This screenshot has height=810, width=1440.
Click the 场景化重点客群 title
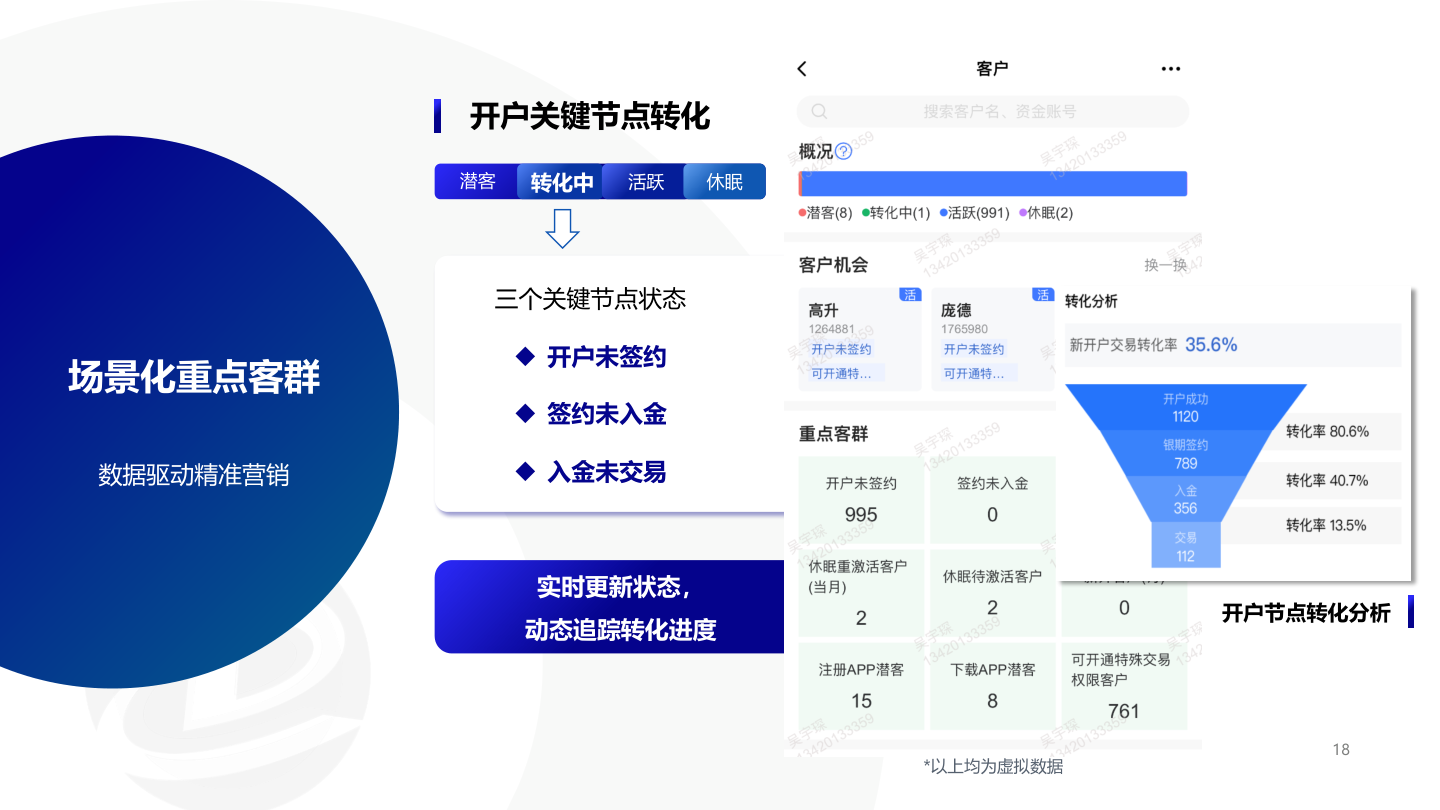(x=194, y=377)
